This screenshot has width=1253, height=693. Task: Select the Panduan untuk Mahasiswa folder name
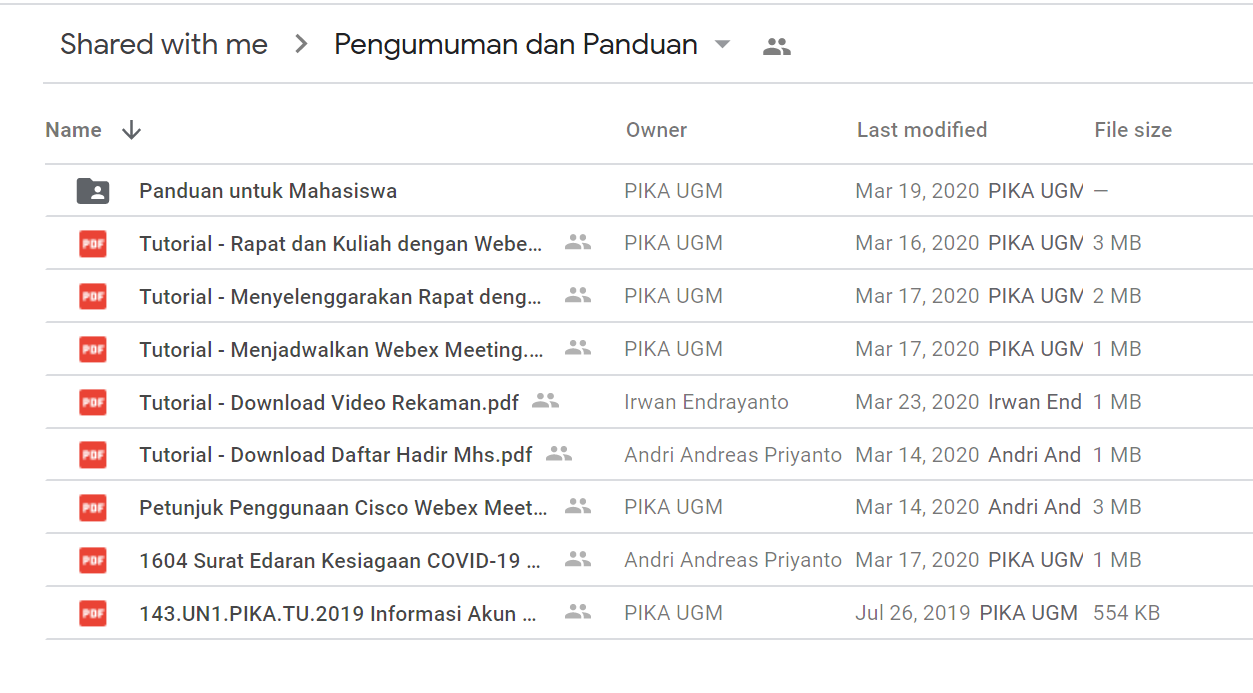click(x=268, y=191)
